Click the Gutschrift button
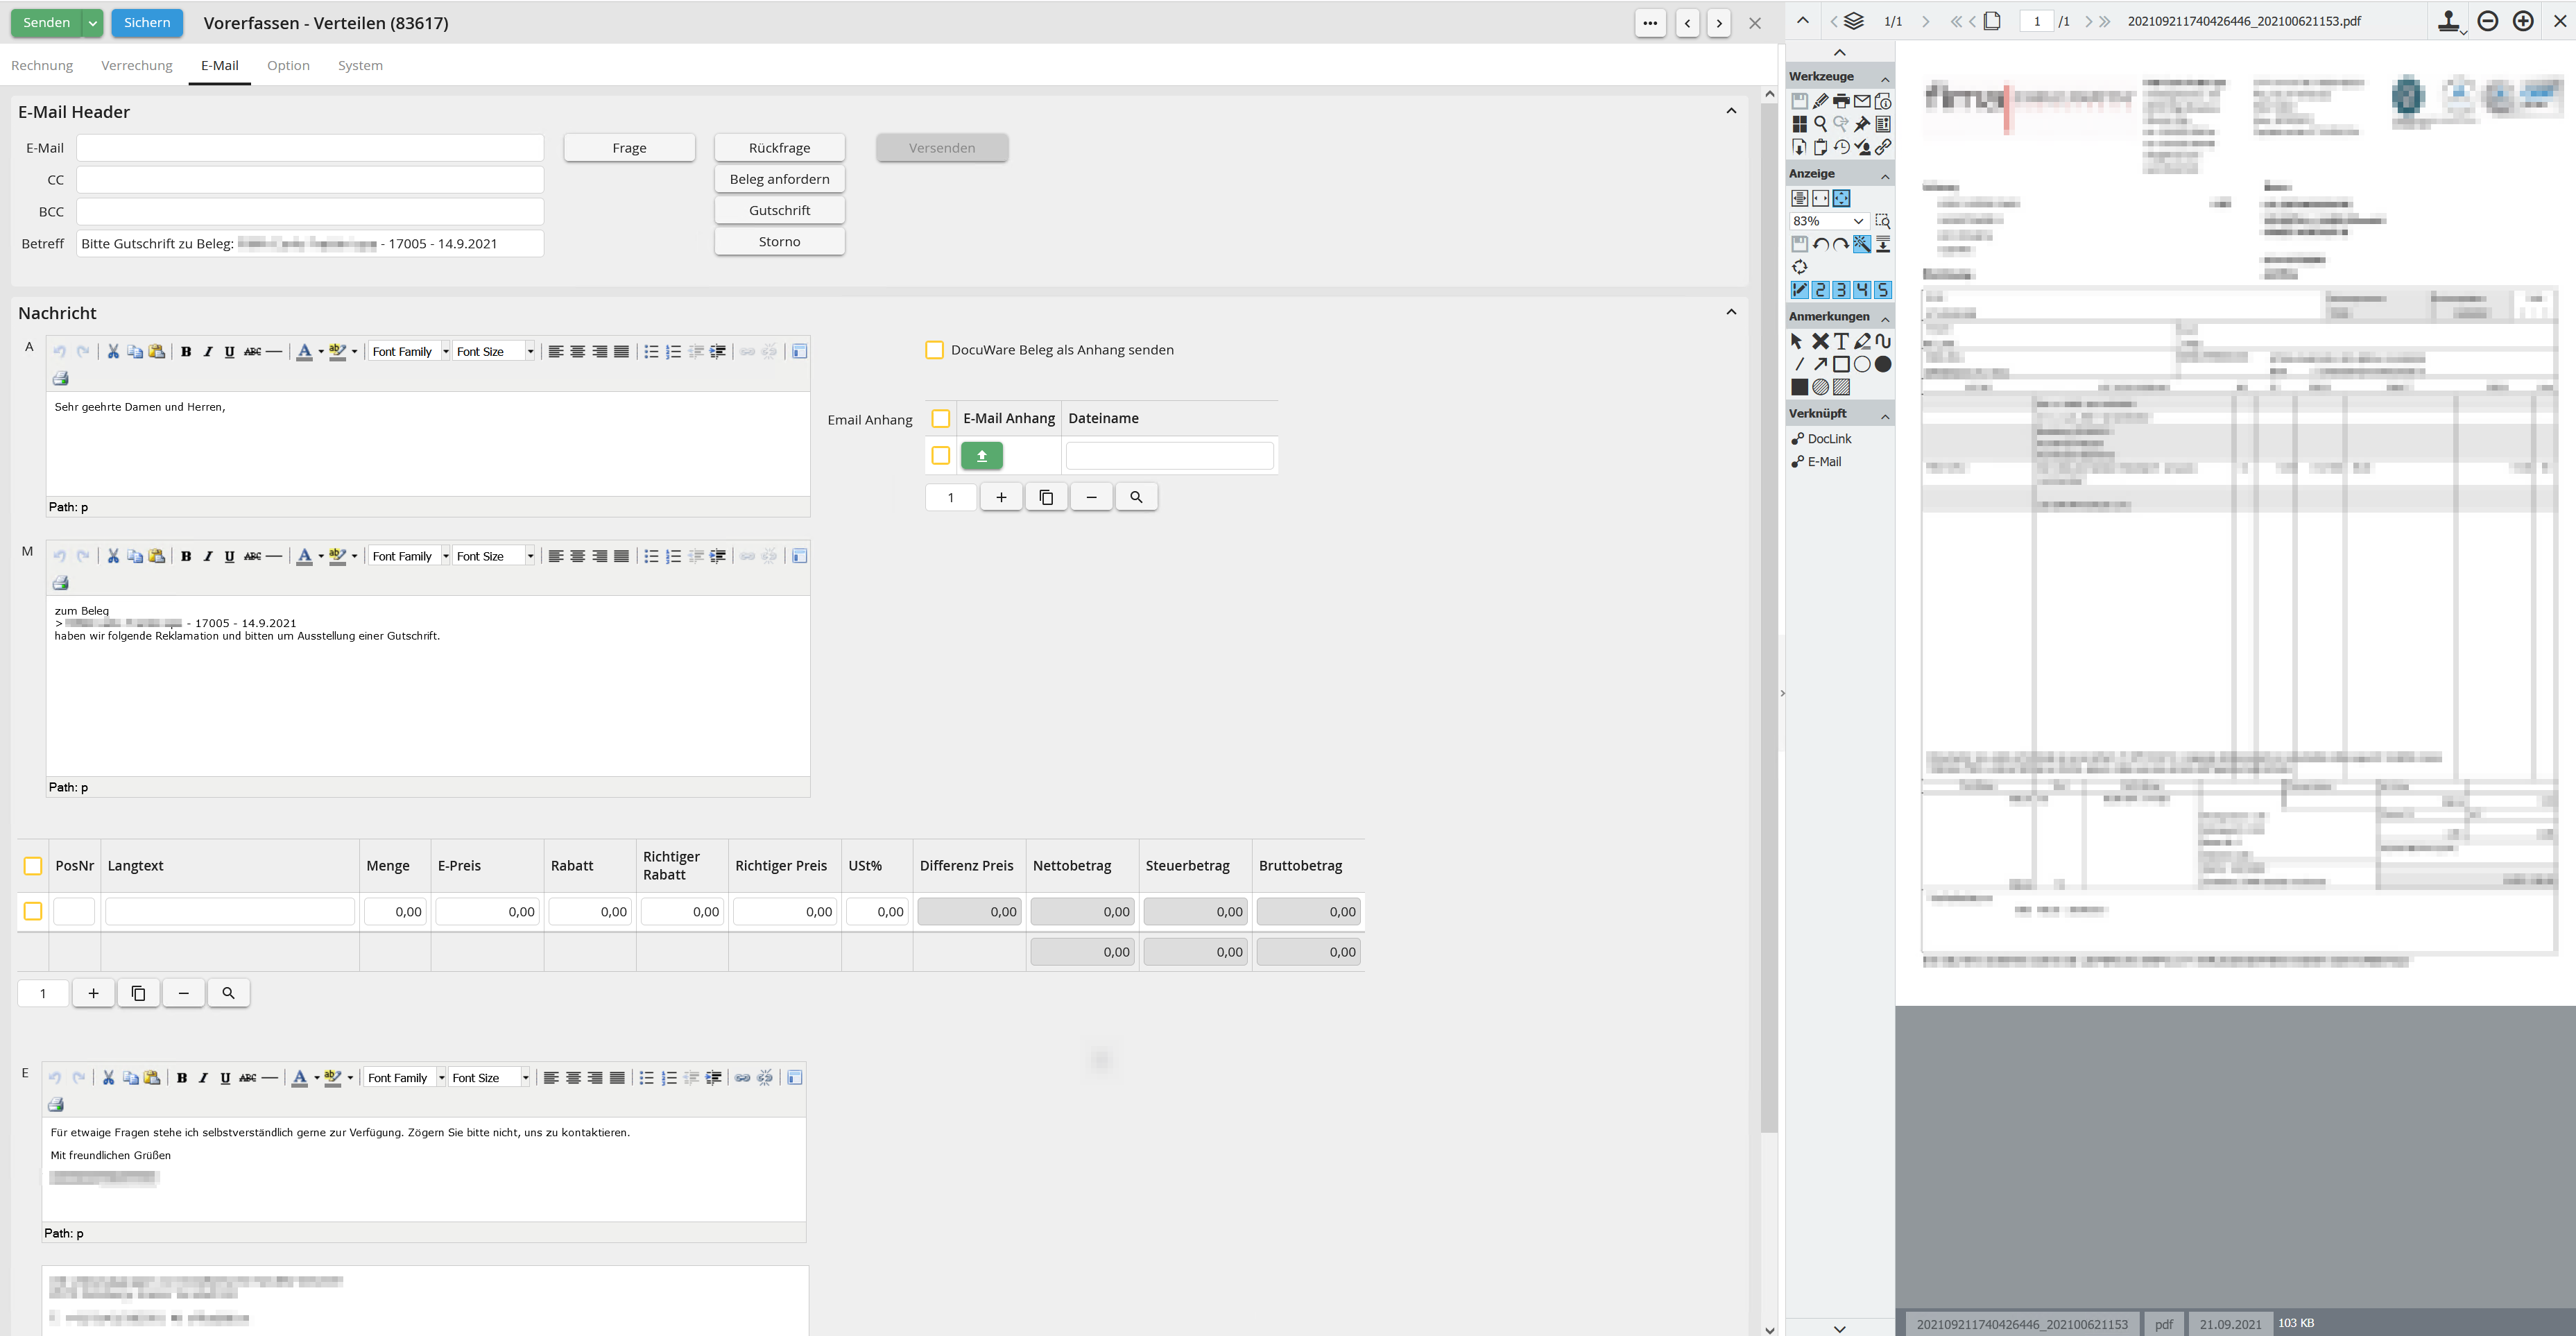2576x1336 pixels. [779, 210]
